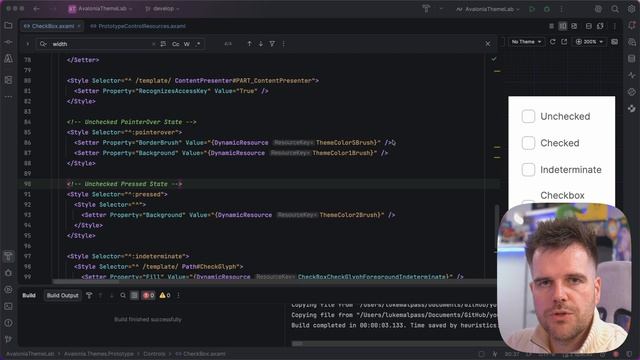
Task: Open the Commit tool window in left sidebar
Action: tap(8, 42)
